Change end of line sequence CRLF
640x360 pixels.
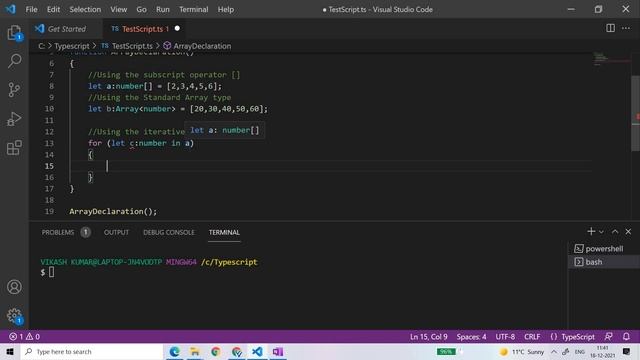coord(532,337)
